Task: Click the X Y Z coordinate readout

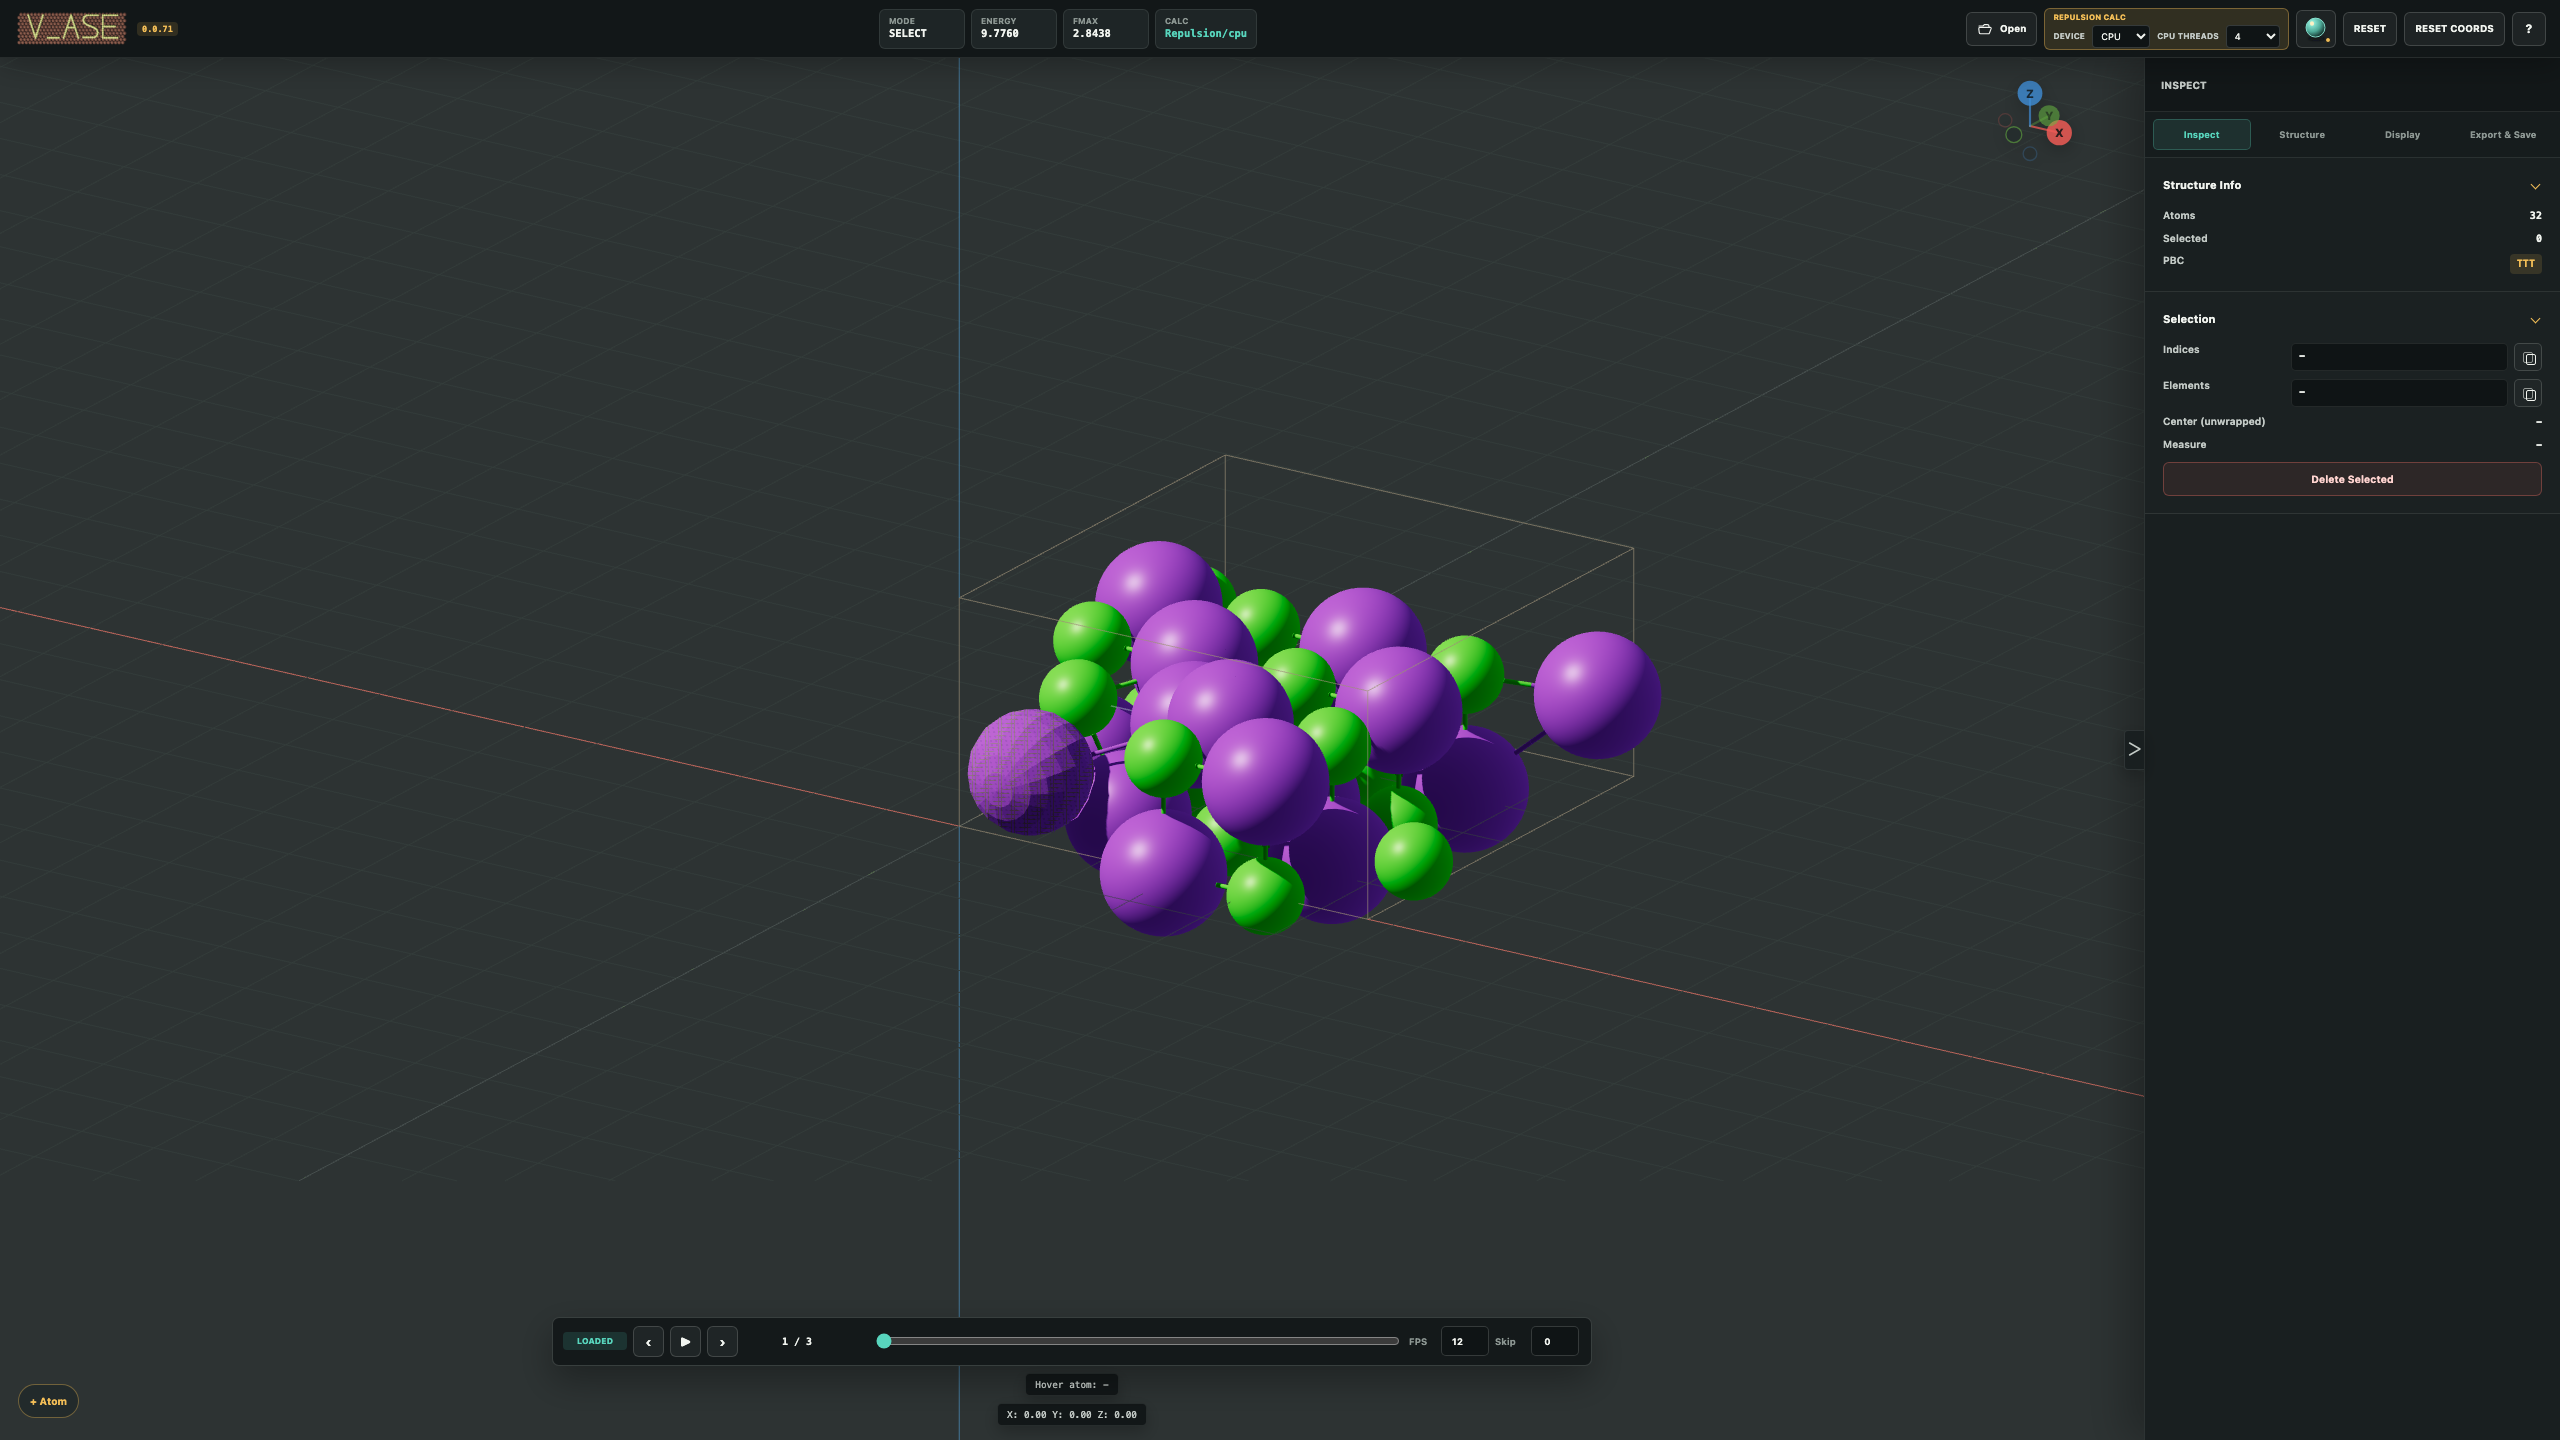Action: pyautogui.click(x=1071, y=1414)
